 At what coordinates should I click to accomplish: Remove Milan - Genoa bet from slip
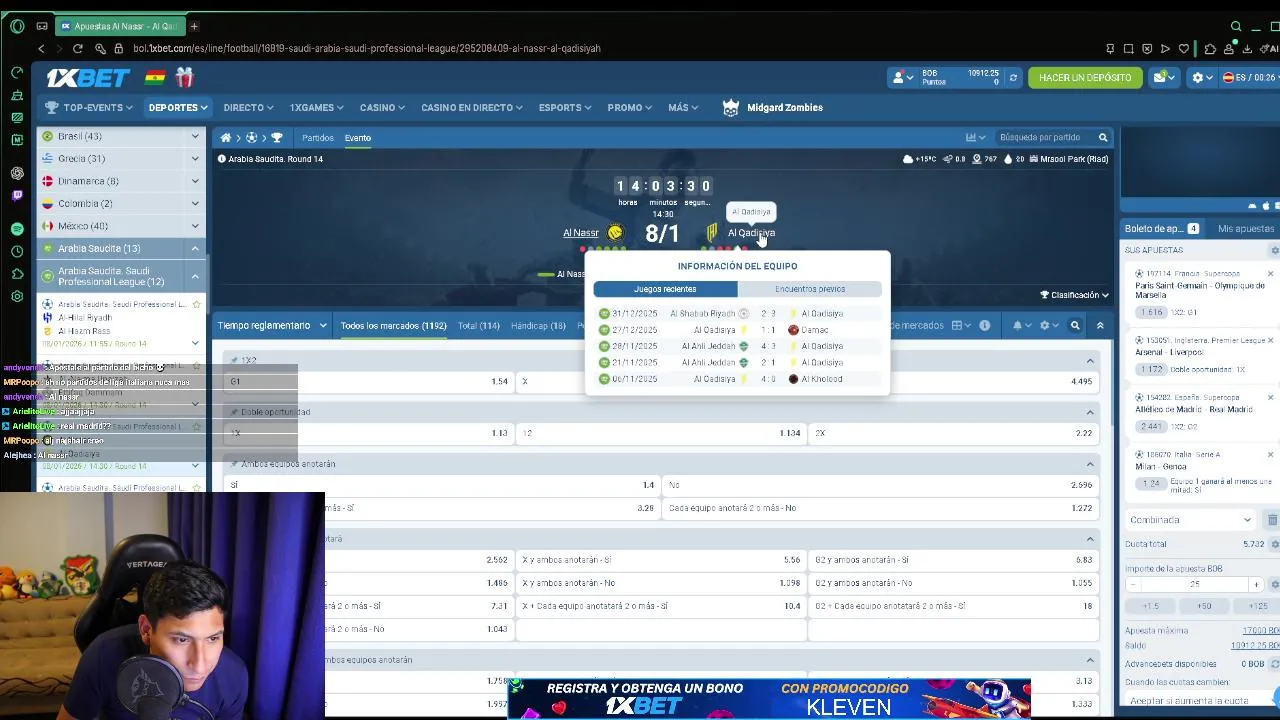click(1271, 455)
